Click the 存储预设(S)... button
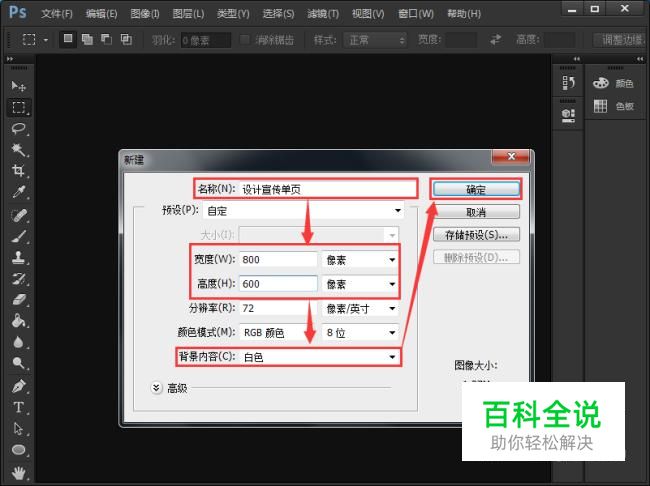This screenshot has width=650, height=486. click(x=476, y=235)
